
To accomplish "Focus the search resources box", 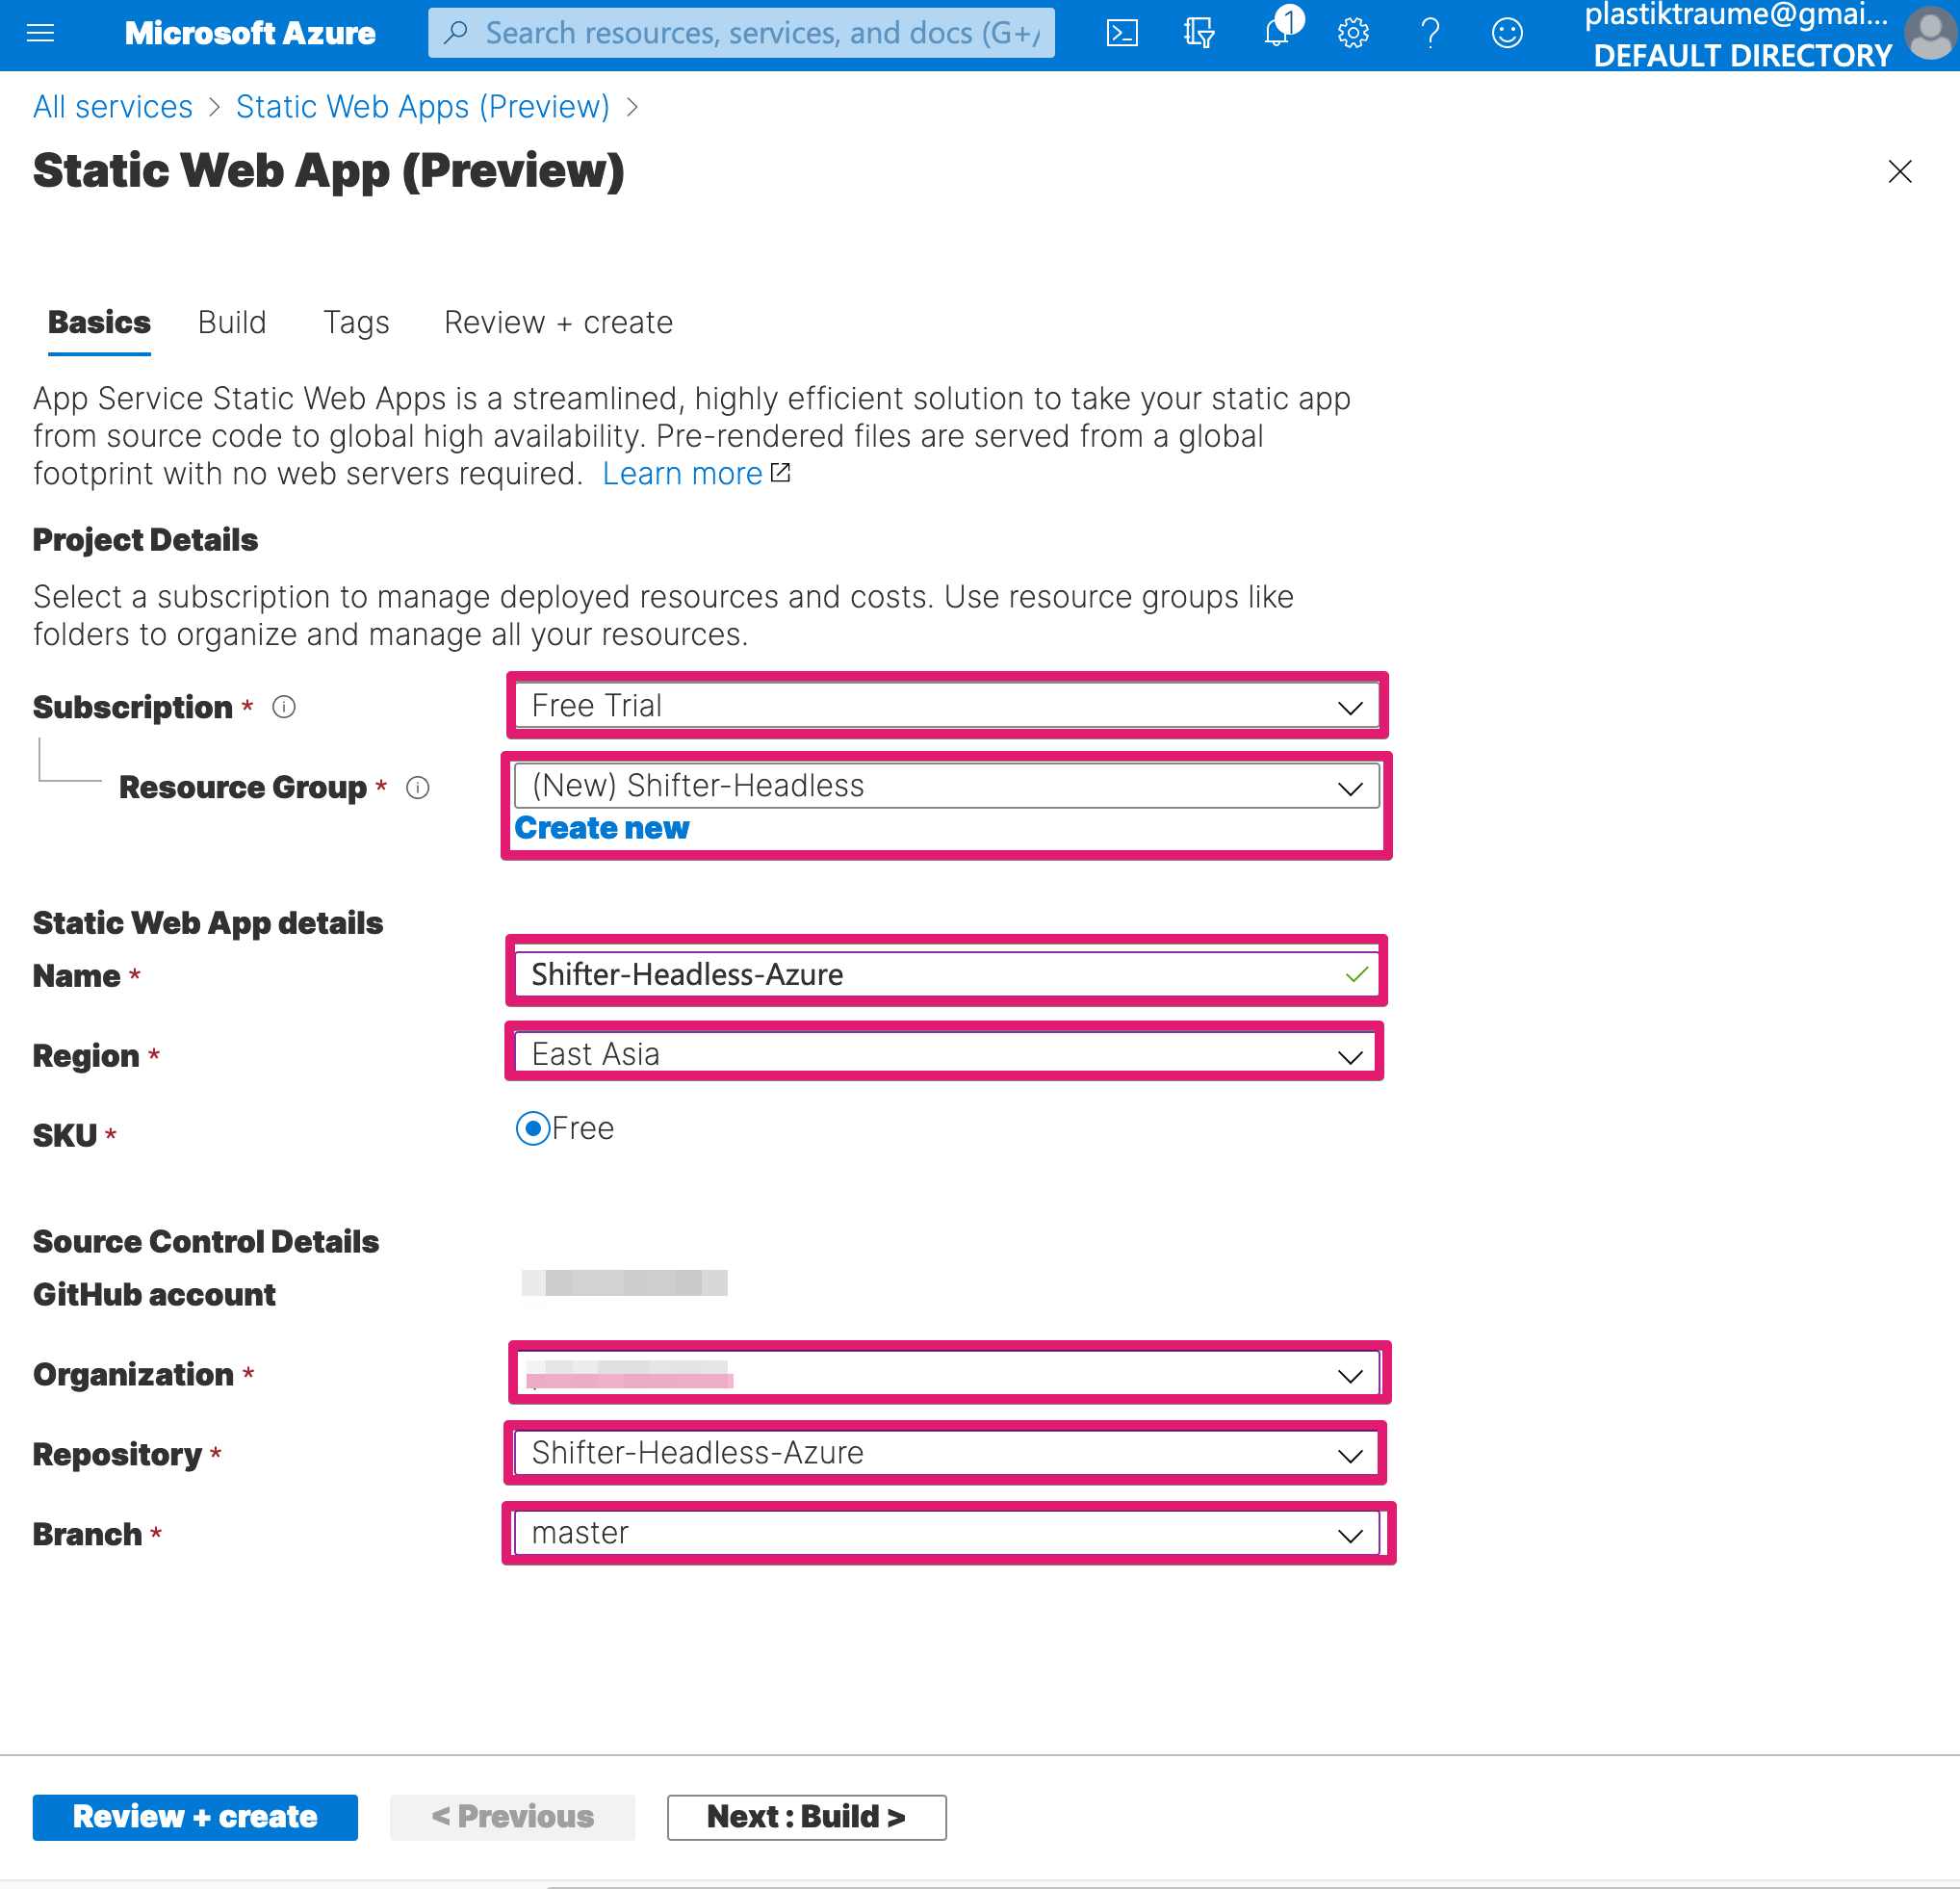I will [741, 33].
